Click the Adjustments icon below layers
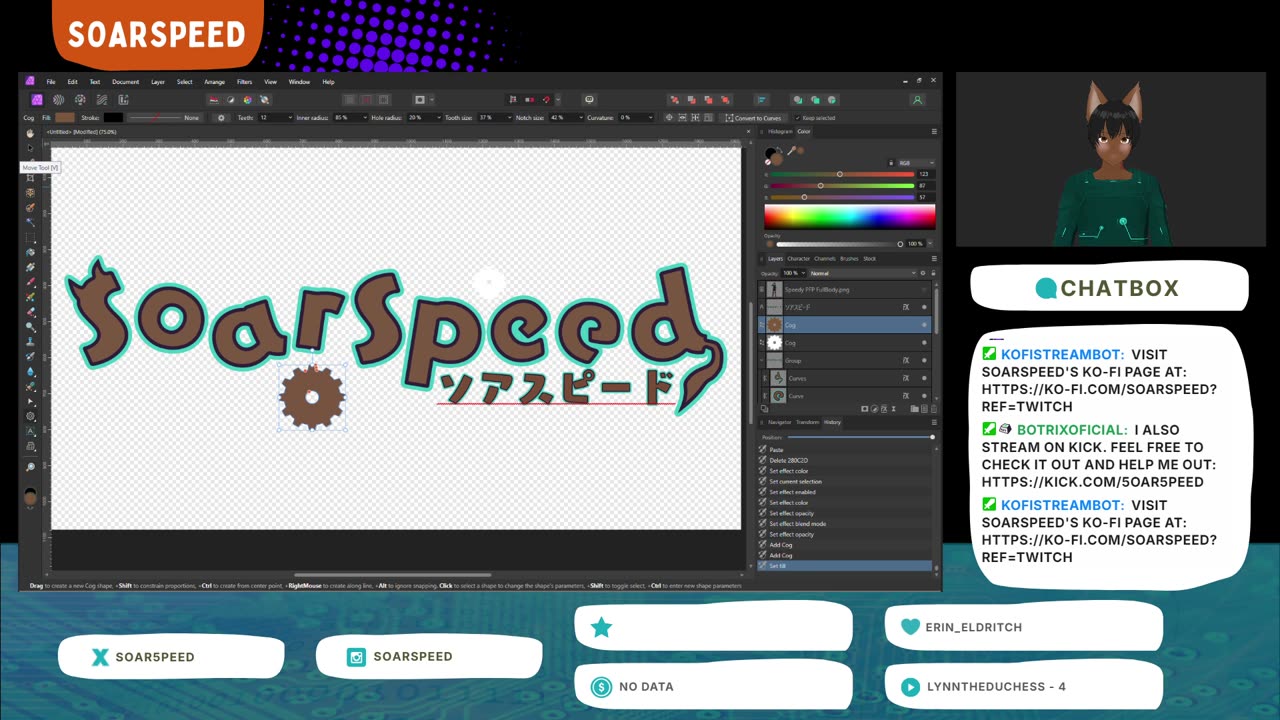The image size is (1280, 720). (x=875, y=409)
